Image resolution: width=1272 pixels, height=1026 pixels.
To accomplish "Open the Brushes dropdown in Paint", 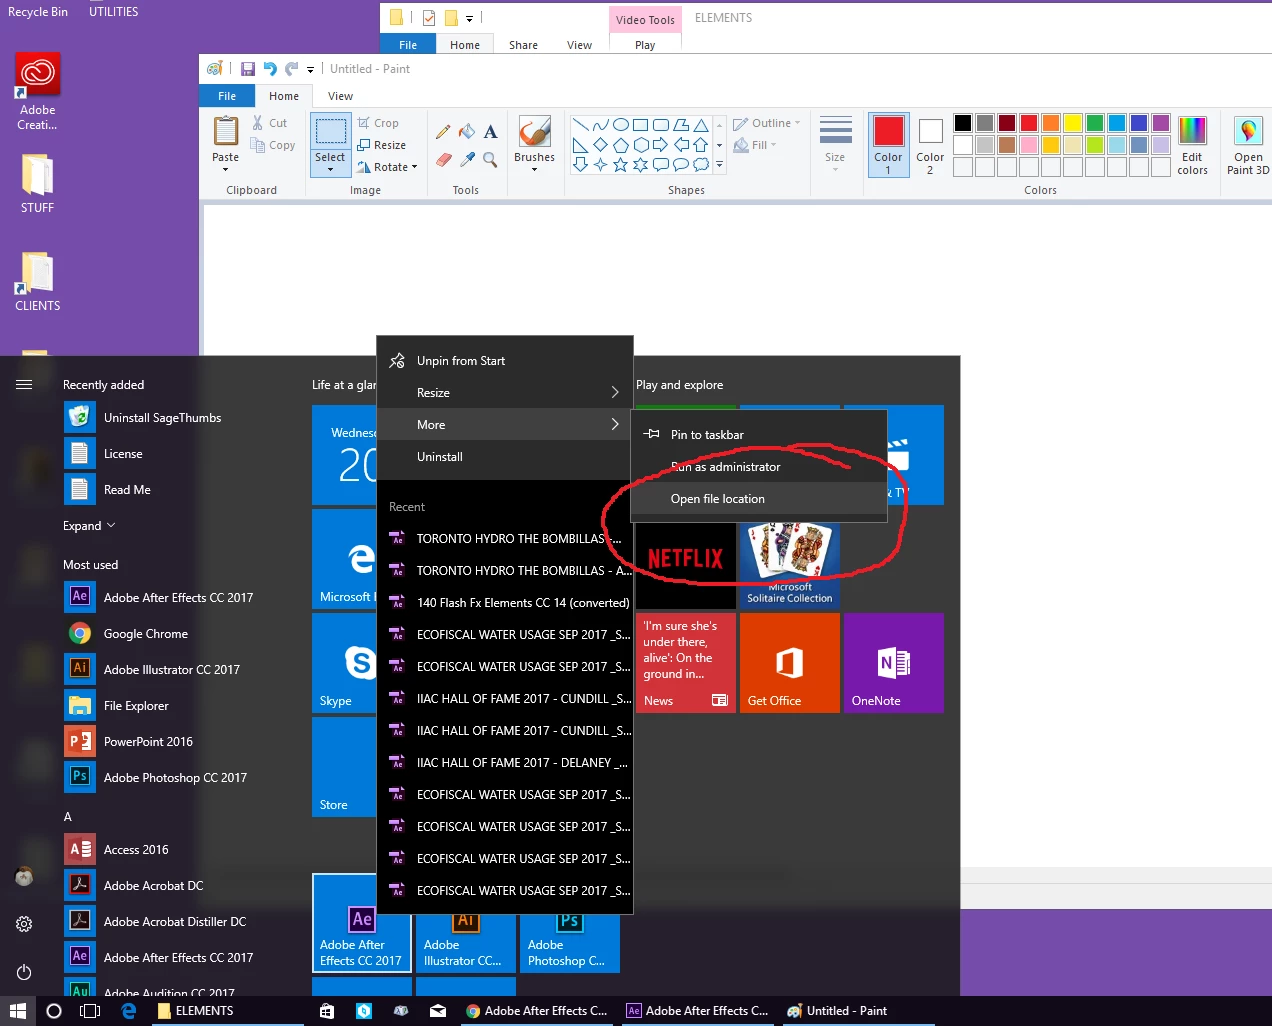I will pos(535,169).
